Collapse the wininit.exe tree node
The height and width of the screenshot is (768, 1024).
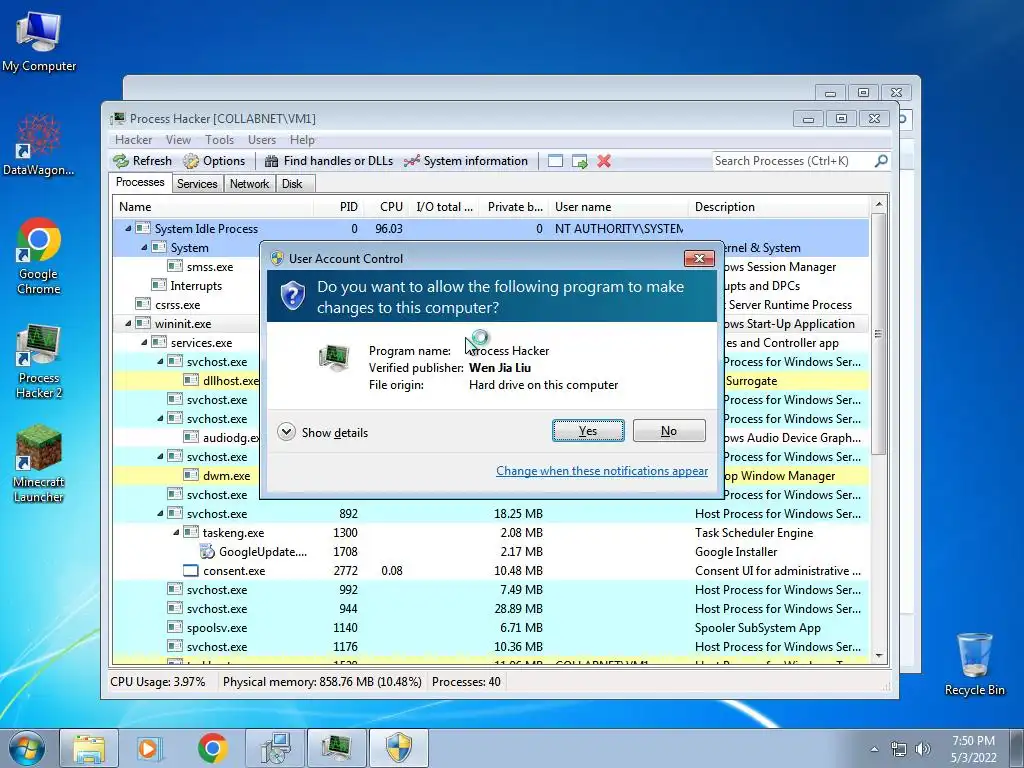(128, 323)
